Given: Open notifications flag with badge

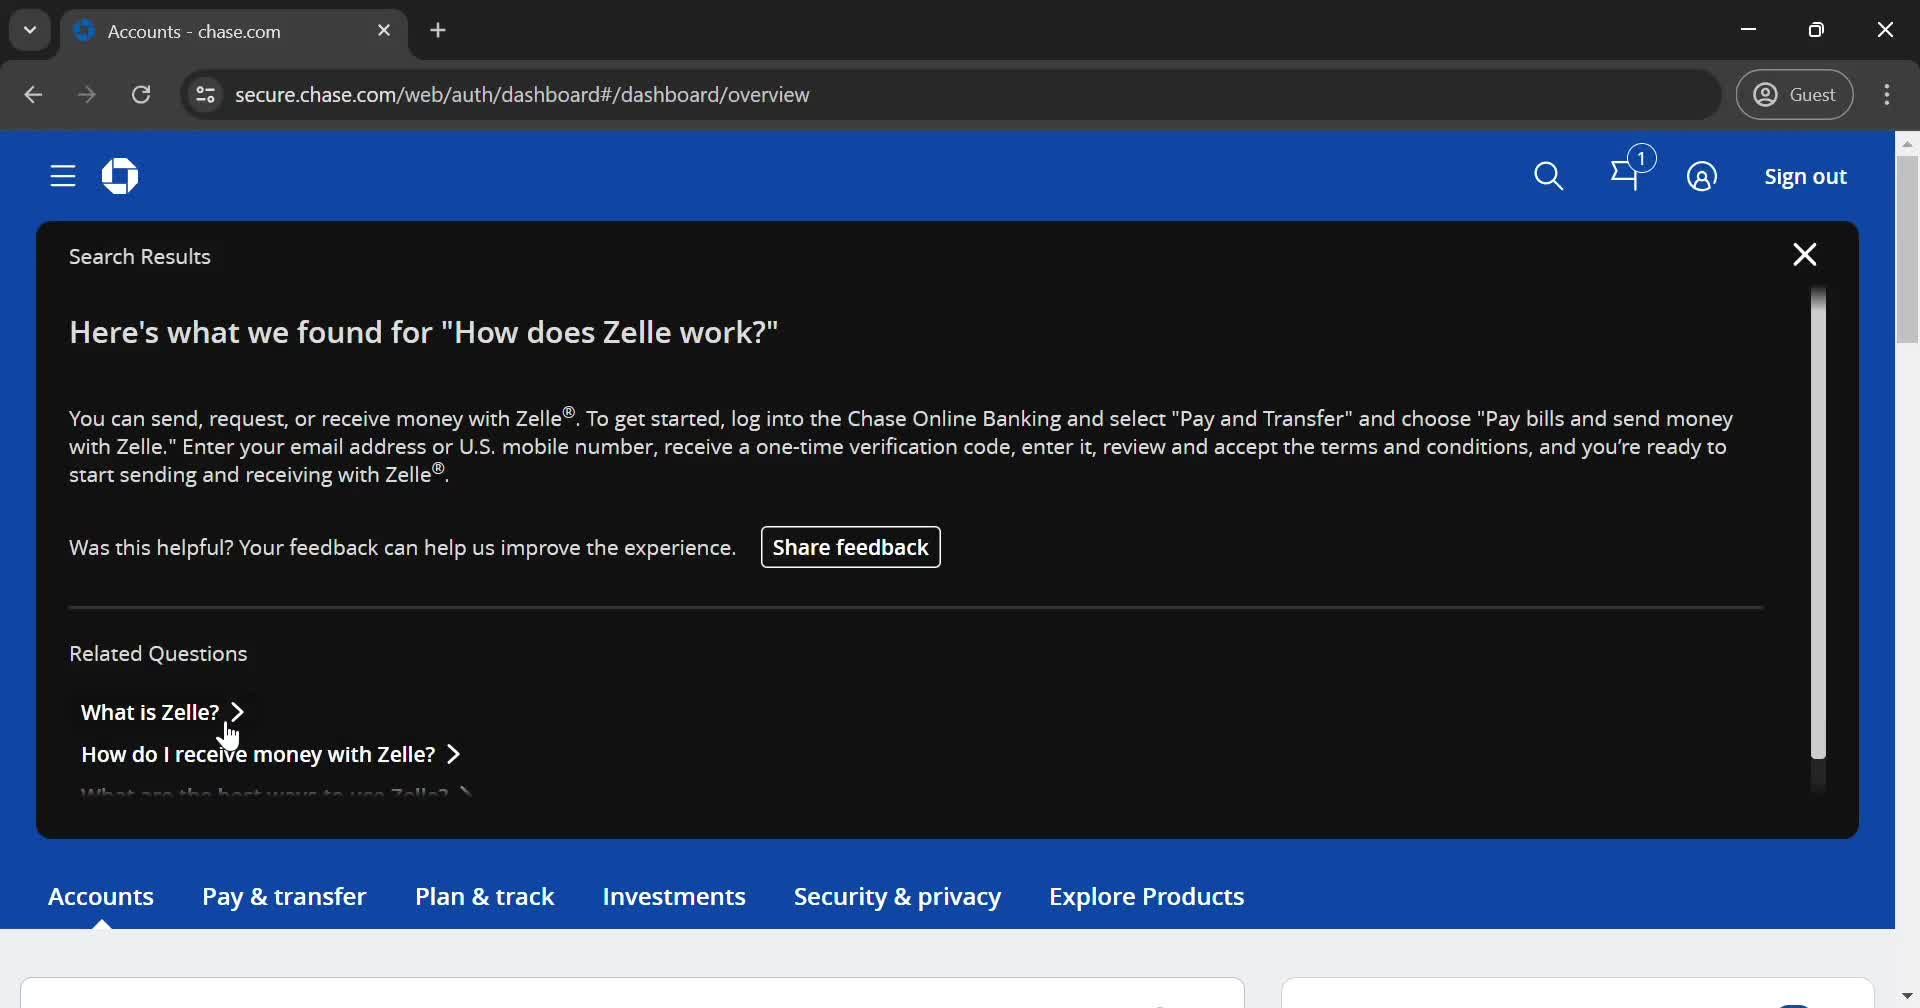Looking at the screenshot, I should (1628, 175).
